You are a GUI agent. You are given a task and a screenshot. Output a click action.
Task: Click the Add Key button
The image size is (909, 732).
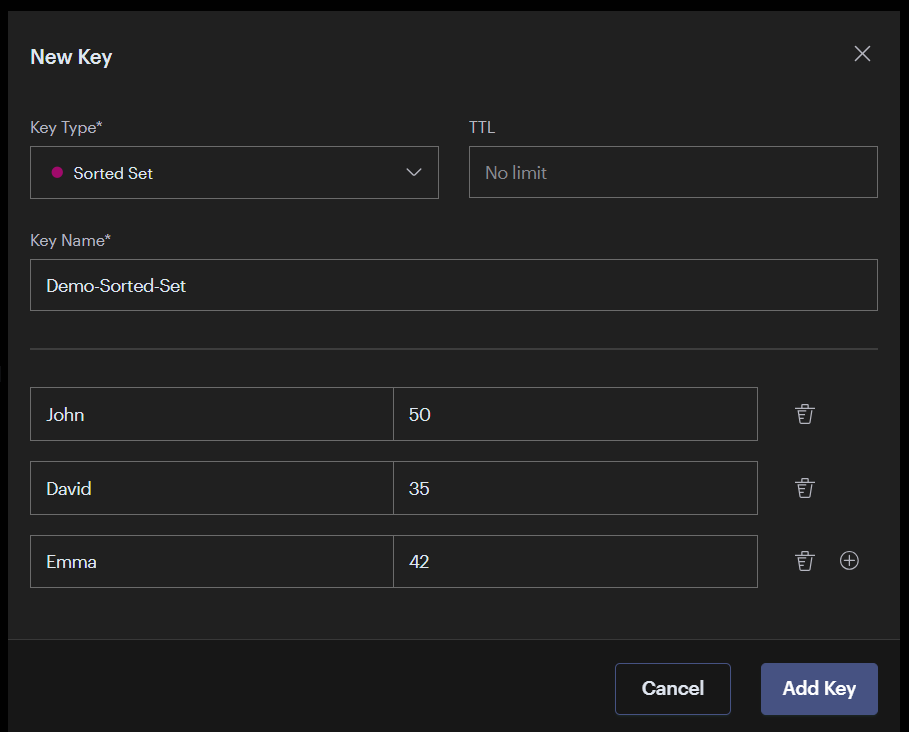pos(819,688)
